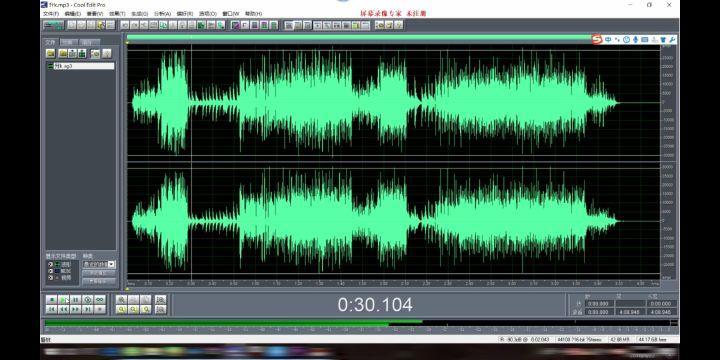Toggle loop play with the infinity icon
The image size is (720, 360).
[x=100, y=300]
